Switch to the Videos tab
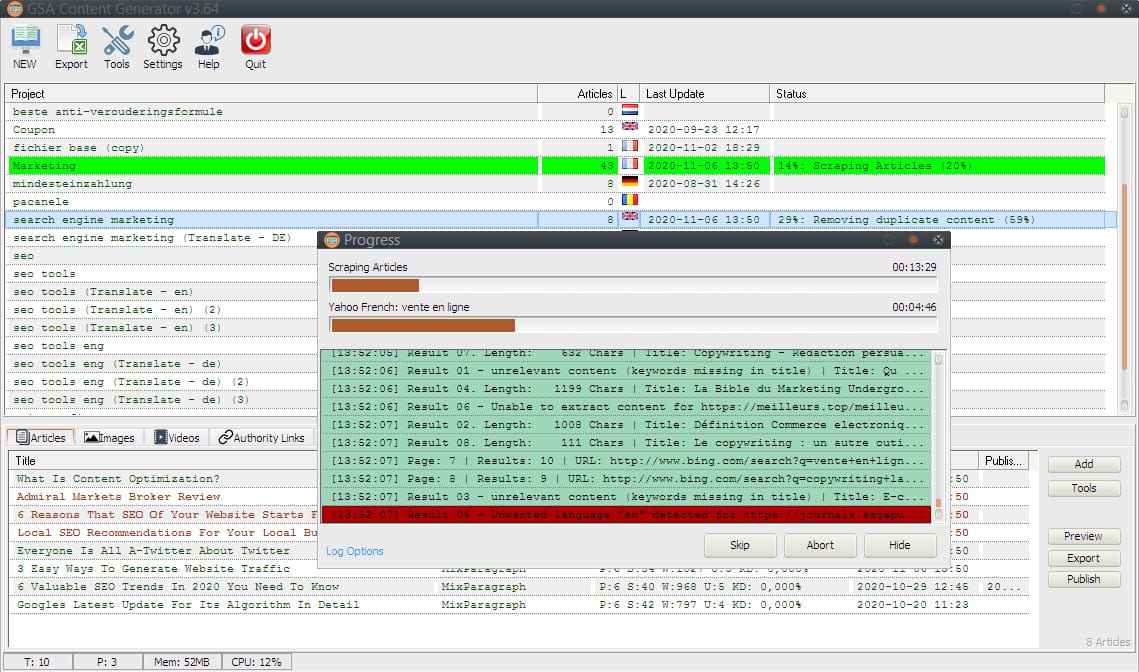 coord(177,438)
